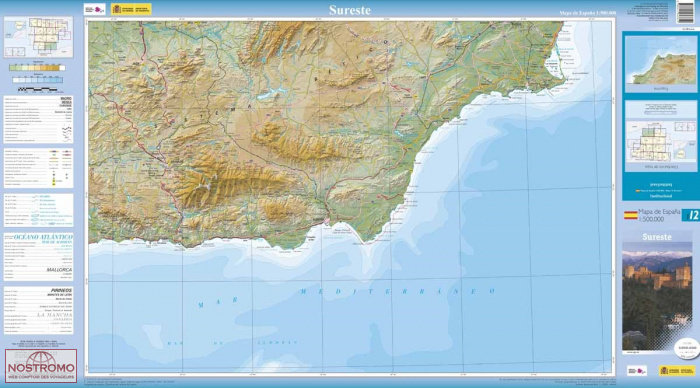Open the sheet index thumbnail at top left
Screen dimensions: 700x388
pos(38,37)
